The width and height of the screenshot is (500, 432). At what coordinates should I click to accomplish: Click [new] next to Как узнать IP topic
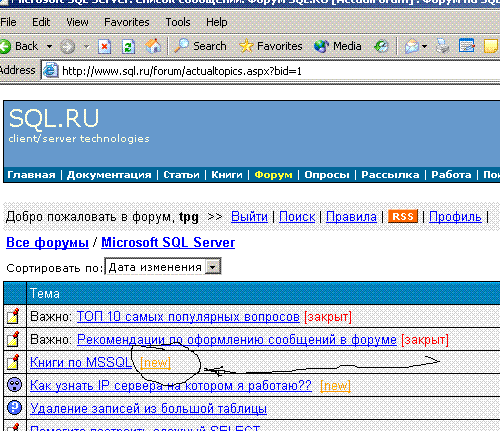[x=335, y=386]
